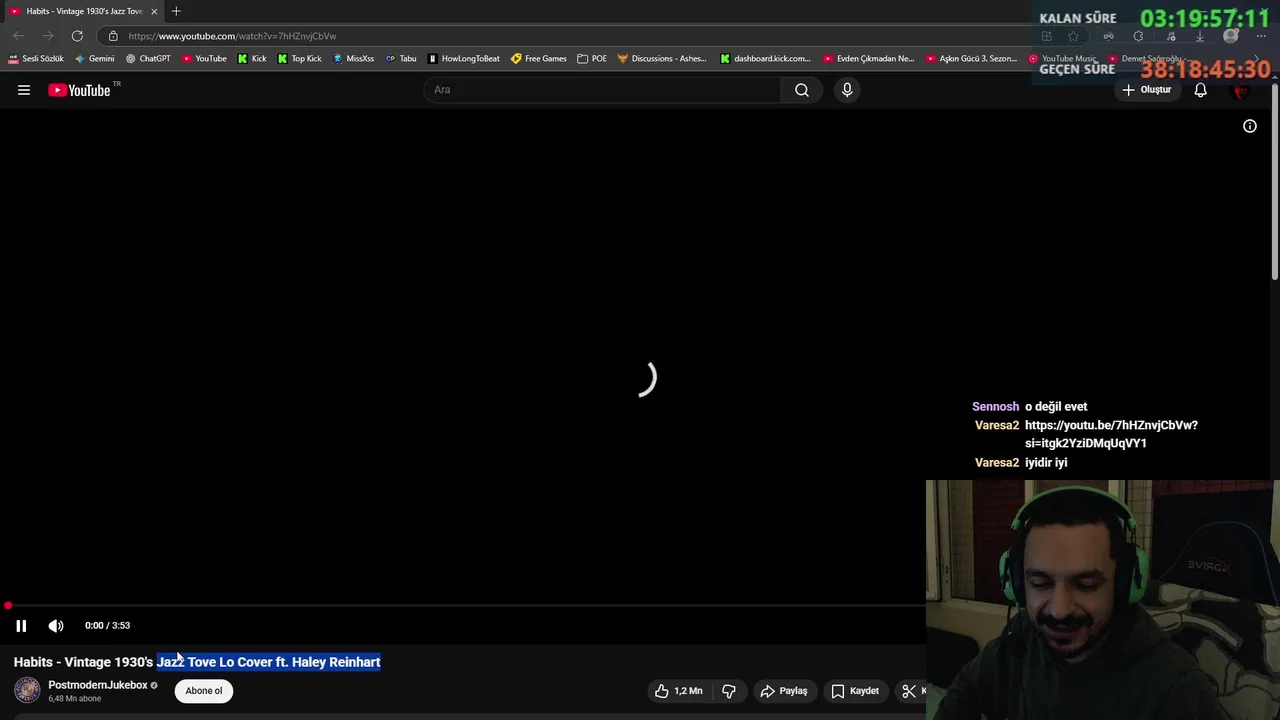Image resolution: width=1280 pixels, height=720 pixels.
Task: Open the Tabu bookmark
Action: click(x=401, y=59)
